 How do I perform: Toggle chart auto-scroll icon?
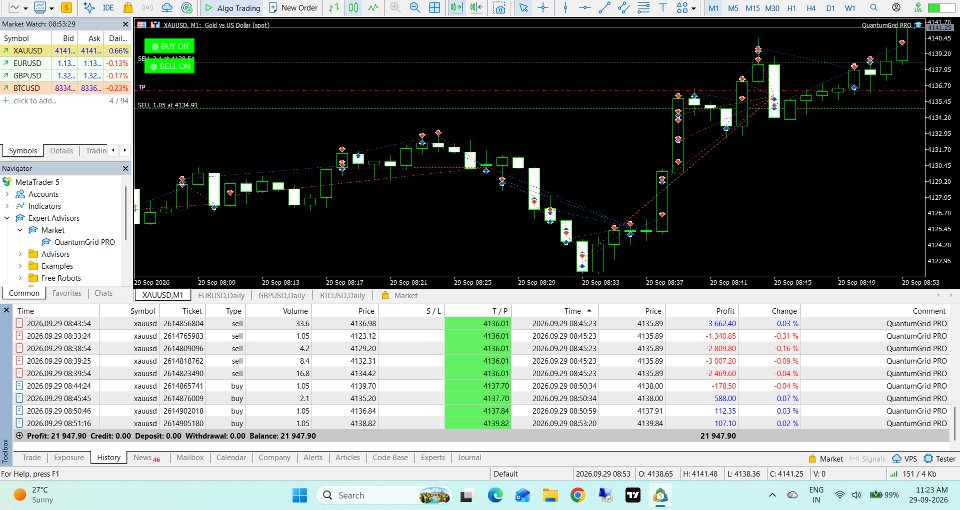point(456,8)
